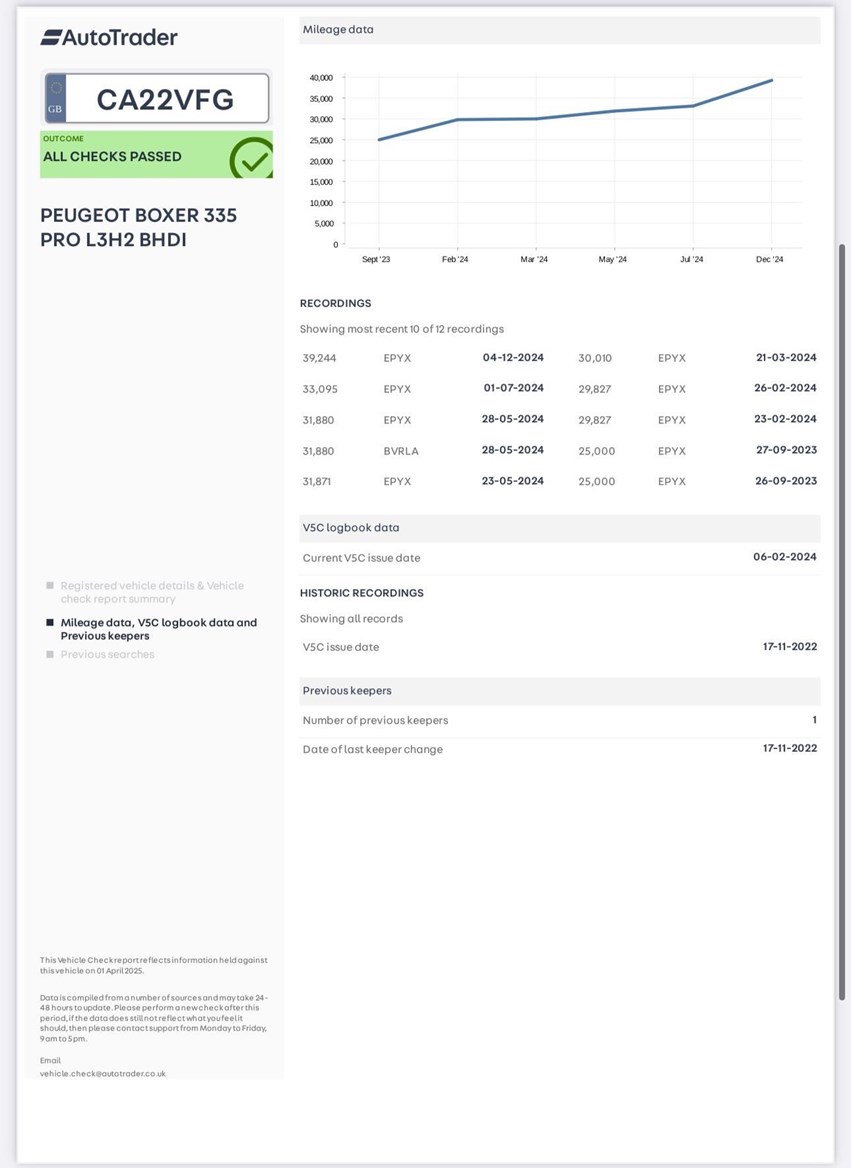Click the Sept '23 label on chart axis

pos(376,259)
